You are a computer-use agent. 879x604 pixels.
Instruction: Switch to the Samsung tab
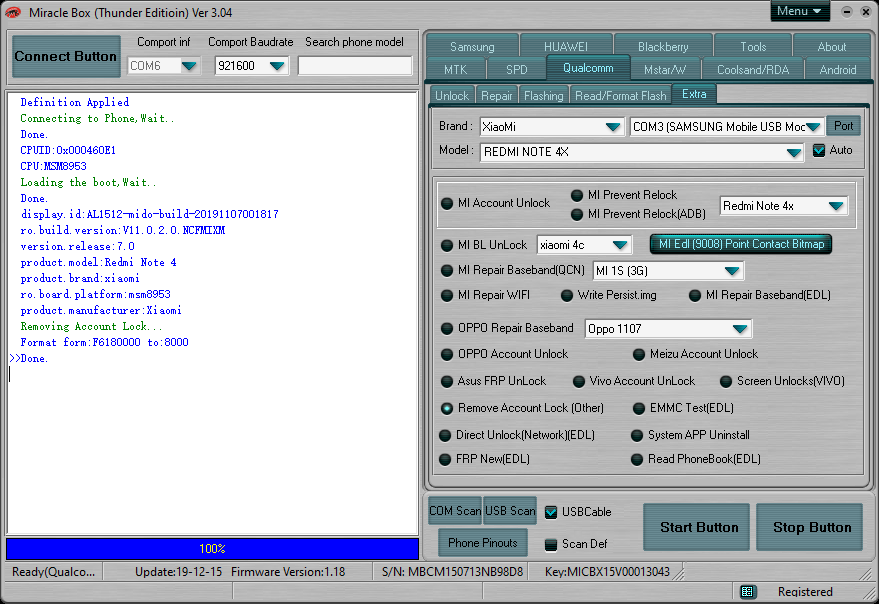[472, 47]
